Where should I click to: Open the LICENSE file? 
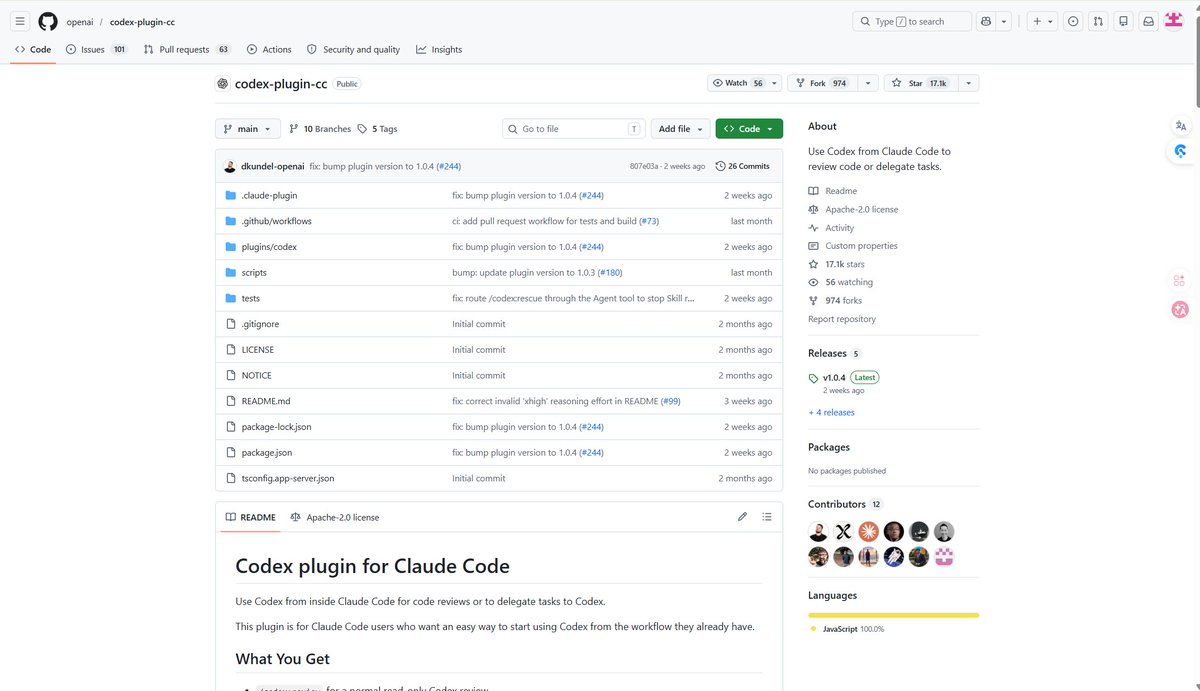258,350
